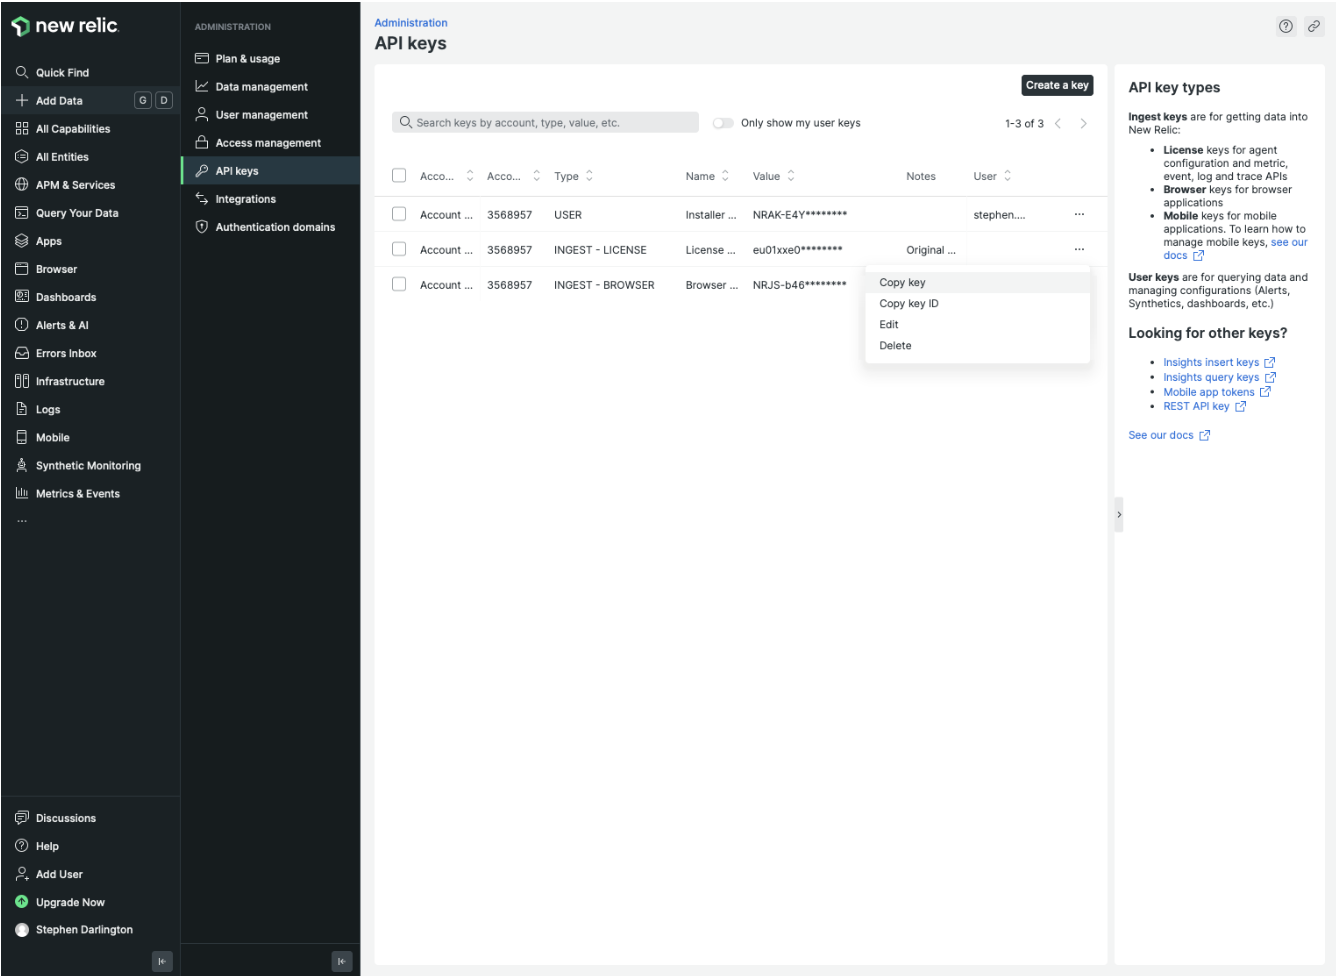
Task: Select the INGEST - LICENSE row checkbox
Action: click(x=399, y=249)
